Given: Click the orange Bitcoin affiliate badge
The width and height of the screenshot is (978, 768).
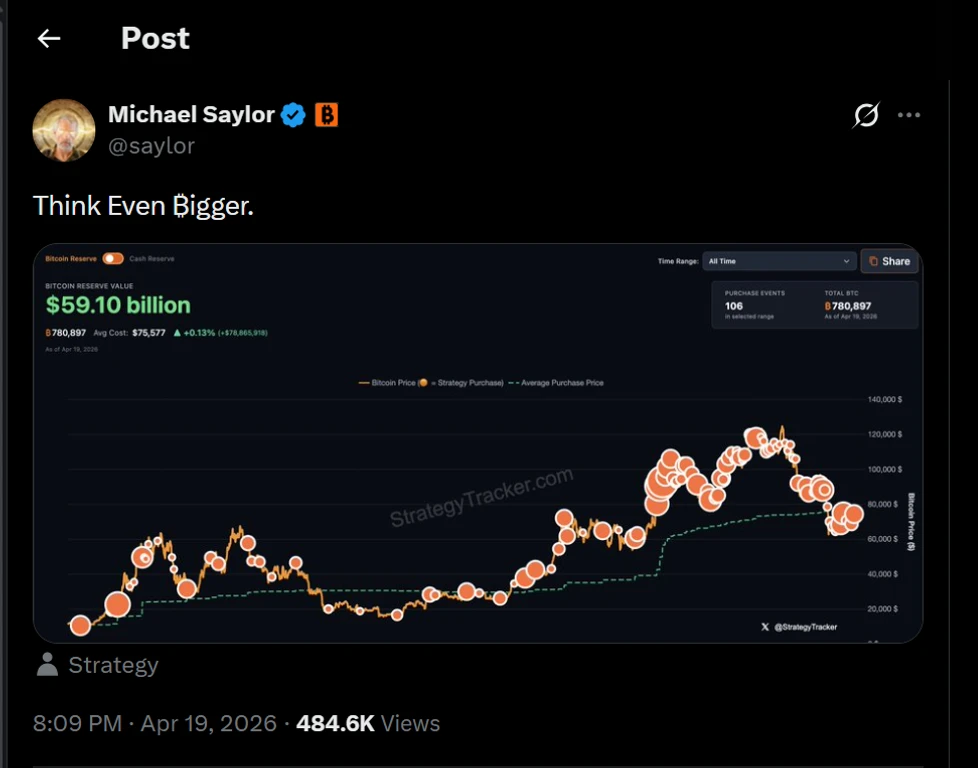Looking at the screenshot, I should [x=326, y=115].
